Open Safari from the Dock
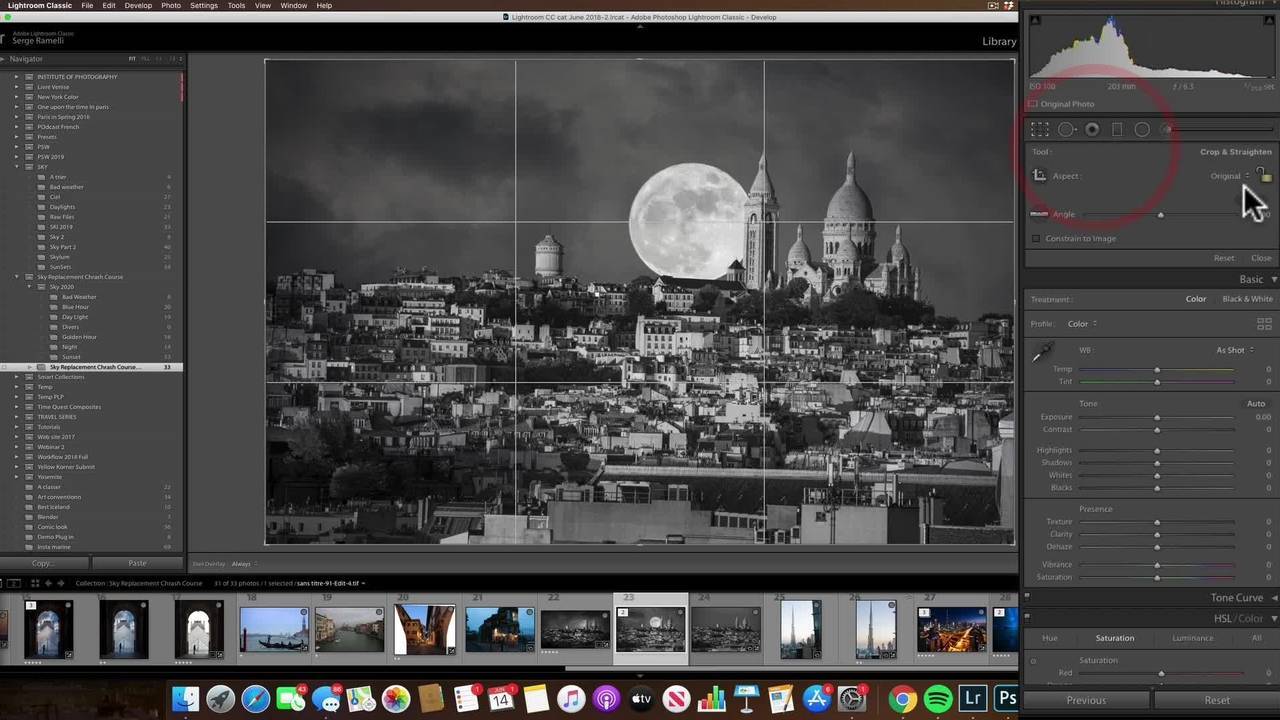The image size is (1280, 720). 256,699
